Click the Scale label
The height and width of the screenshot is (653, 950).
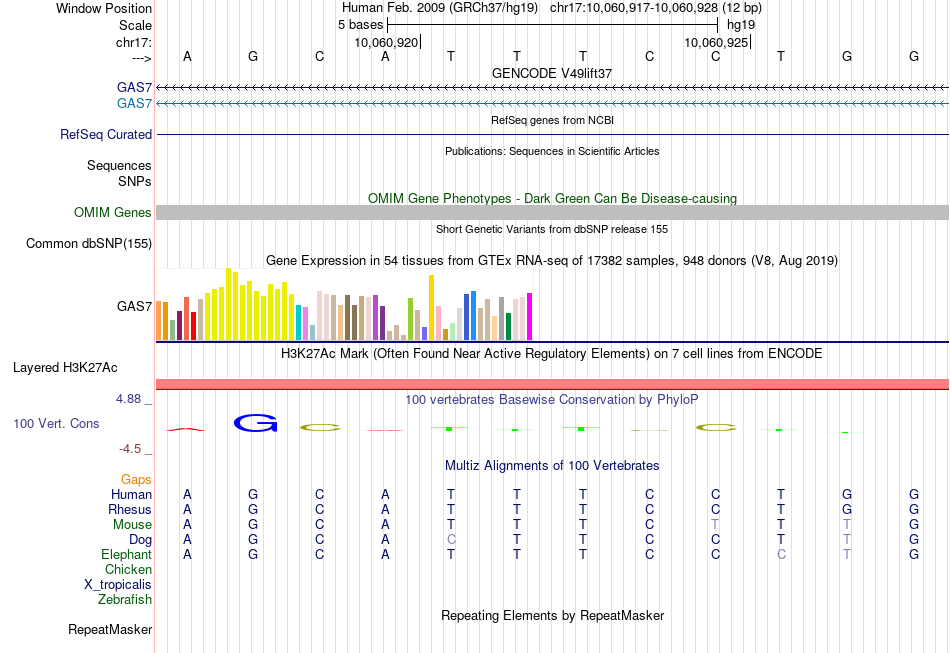click(136, 25)
